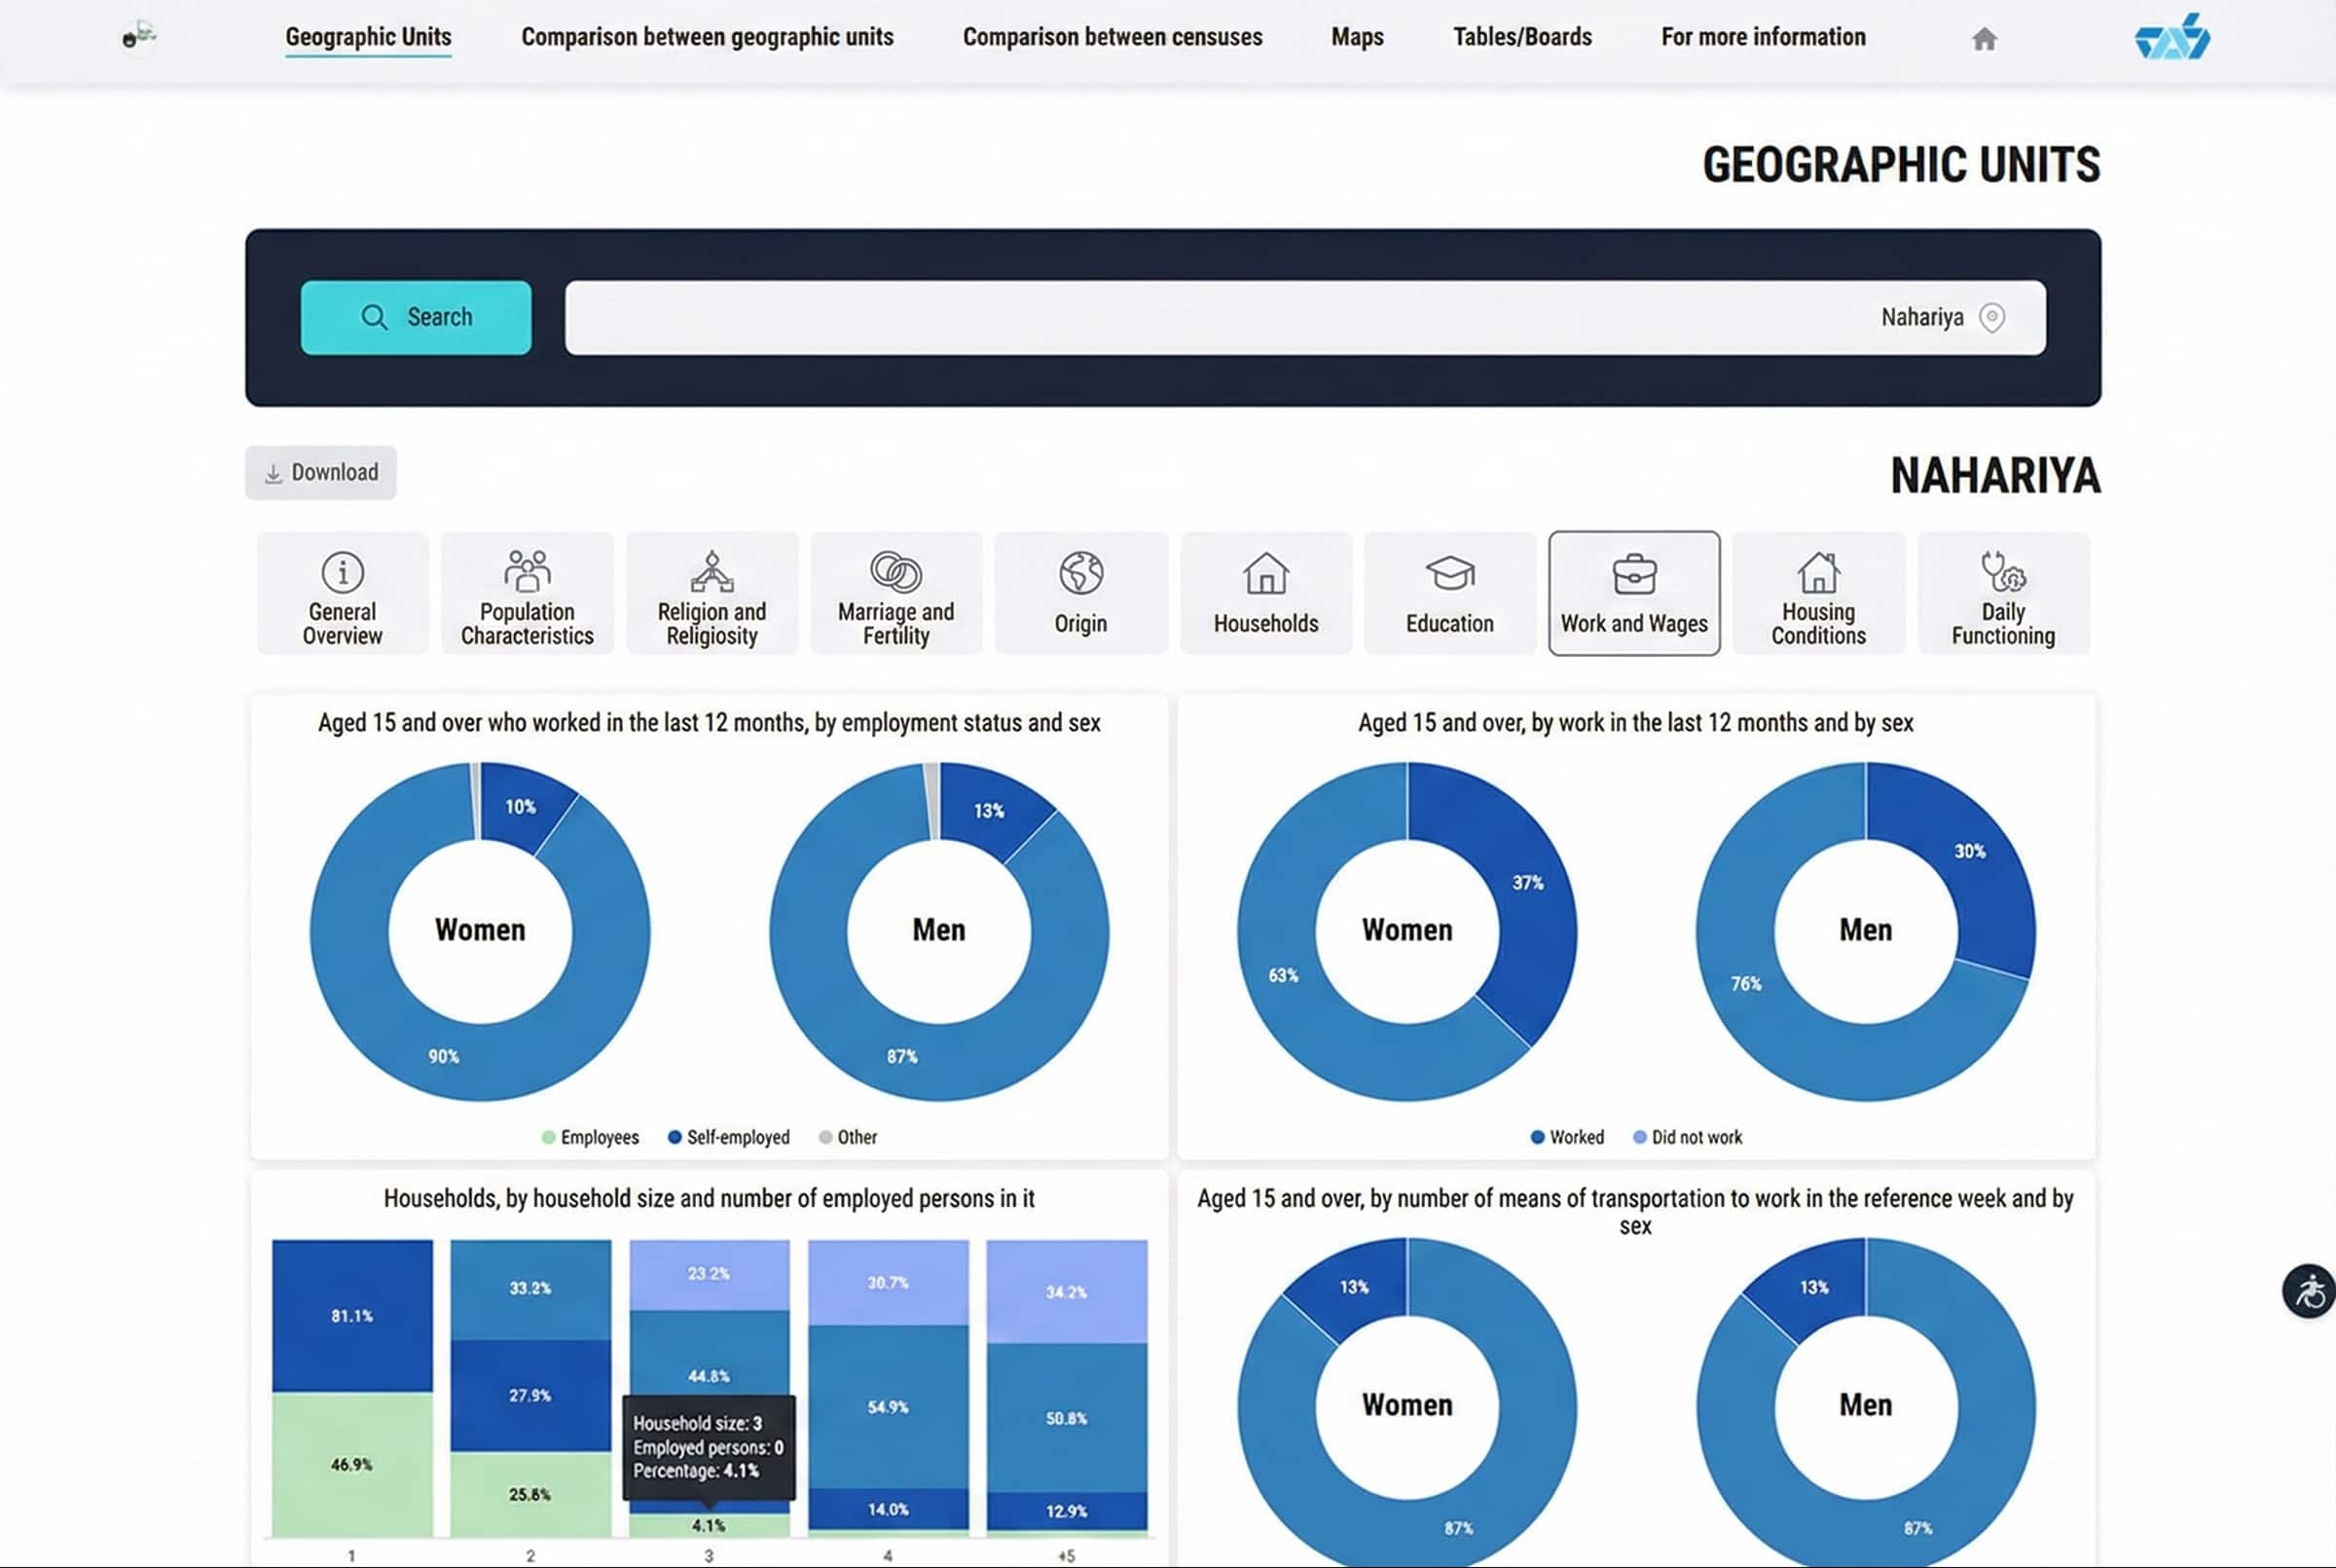
Task: Click the location pin next to Nahariya
Action: pyautogui.click(x=1992, y=317)
